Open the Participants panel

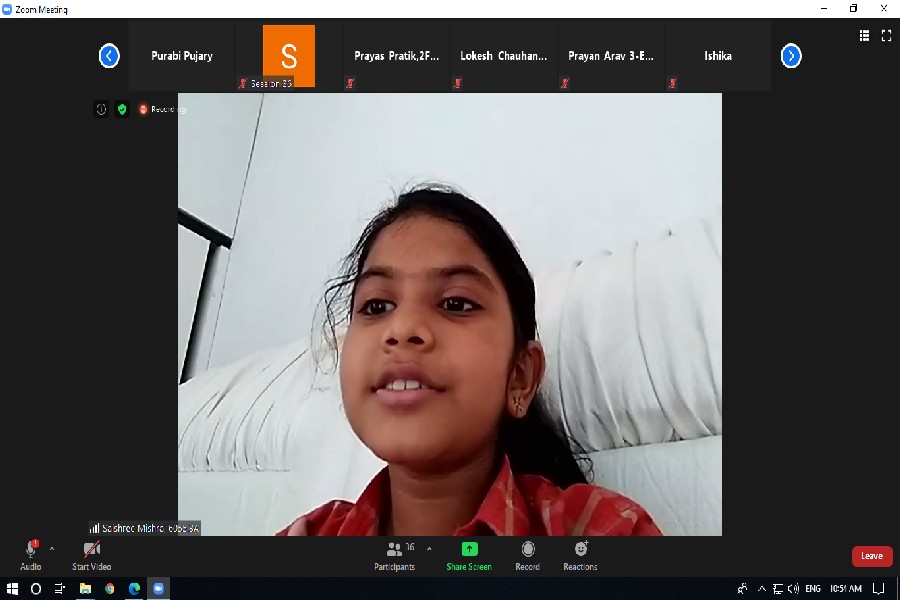tap(396, 550)
